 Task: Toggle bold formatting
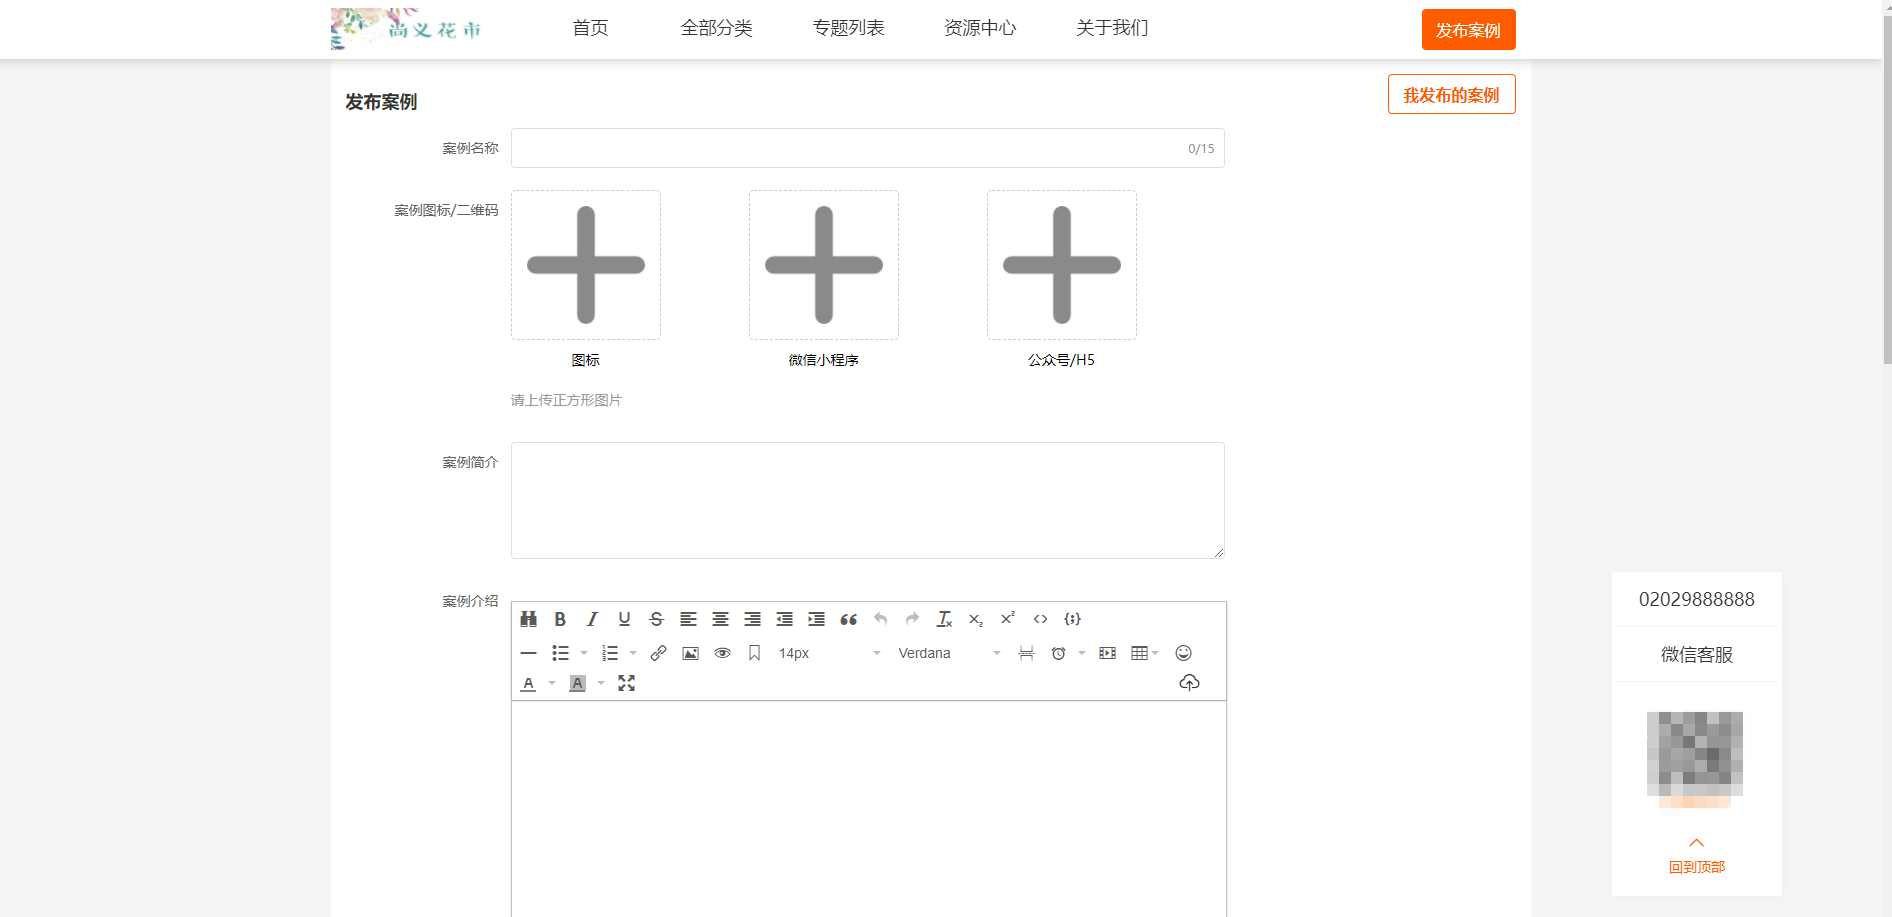click(560, 619)
